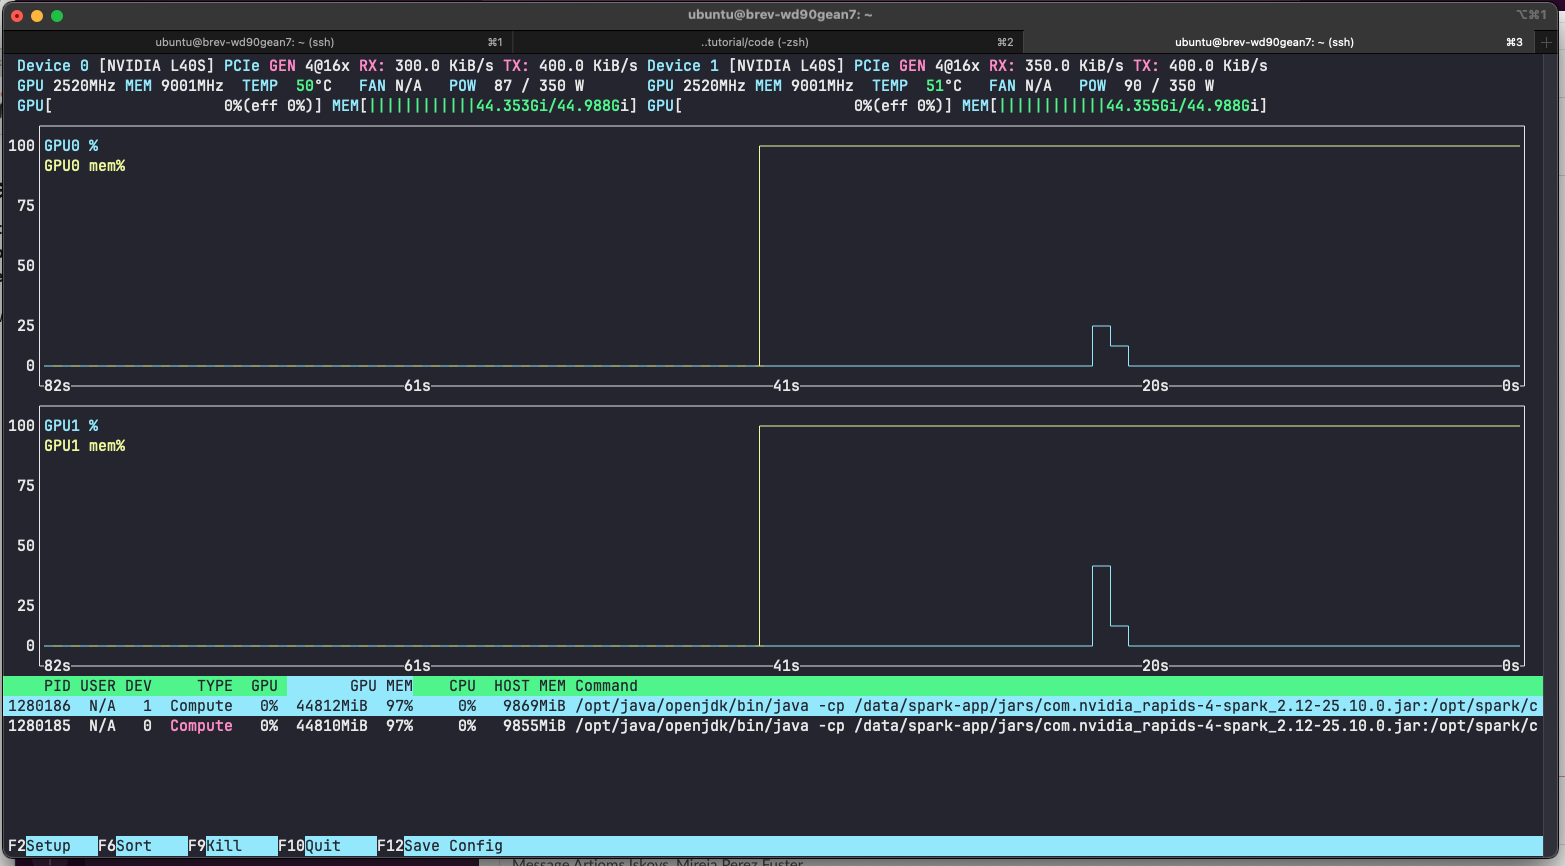Click the green maximize window button
The width and height of the screenshot is (1565, 866).
pos(57,15)
